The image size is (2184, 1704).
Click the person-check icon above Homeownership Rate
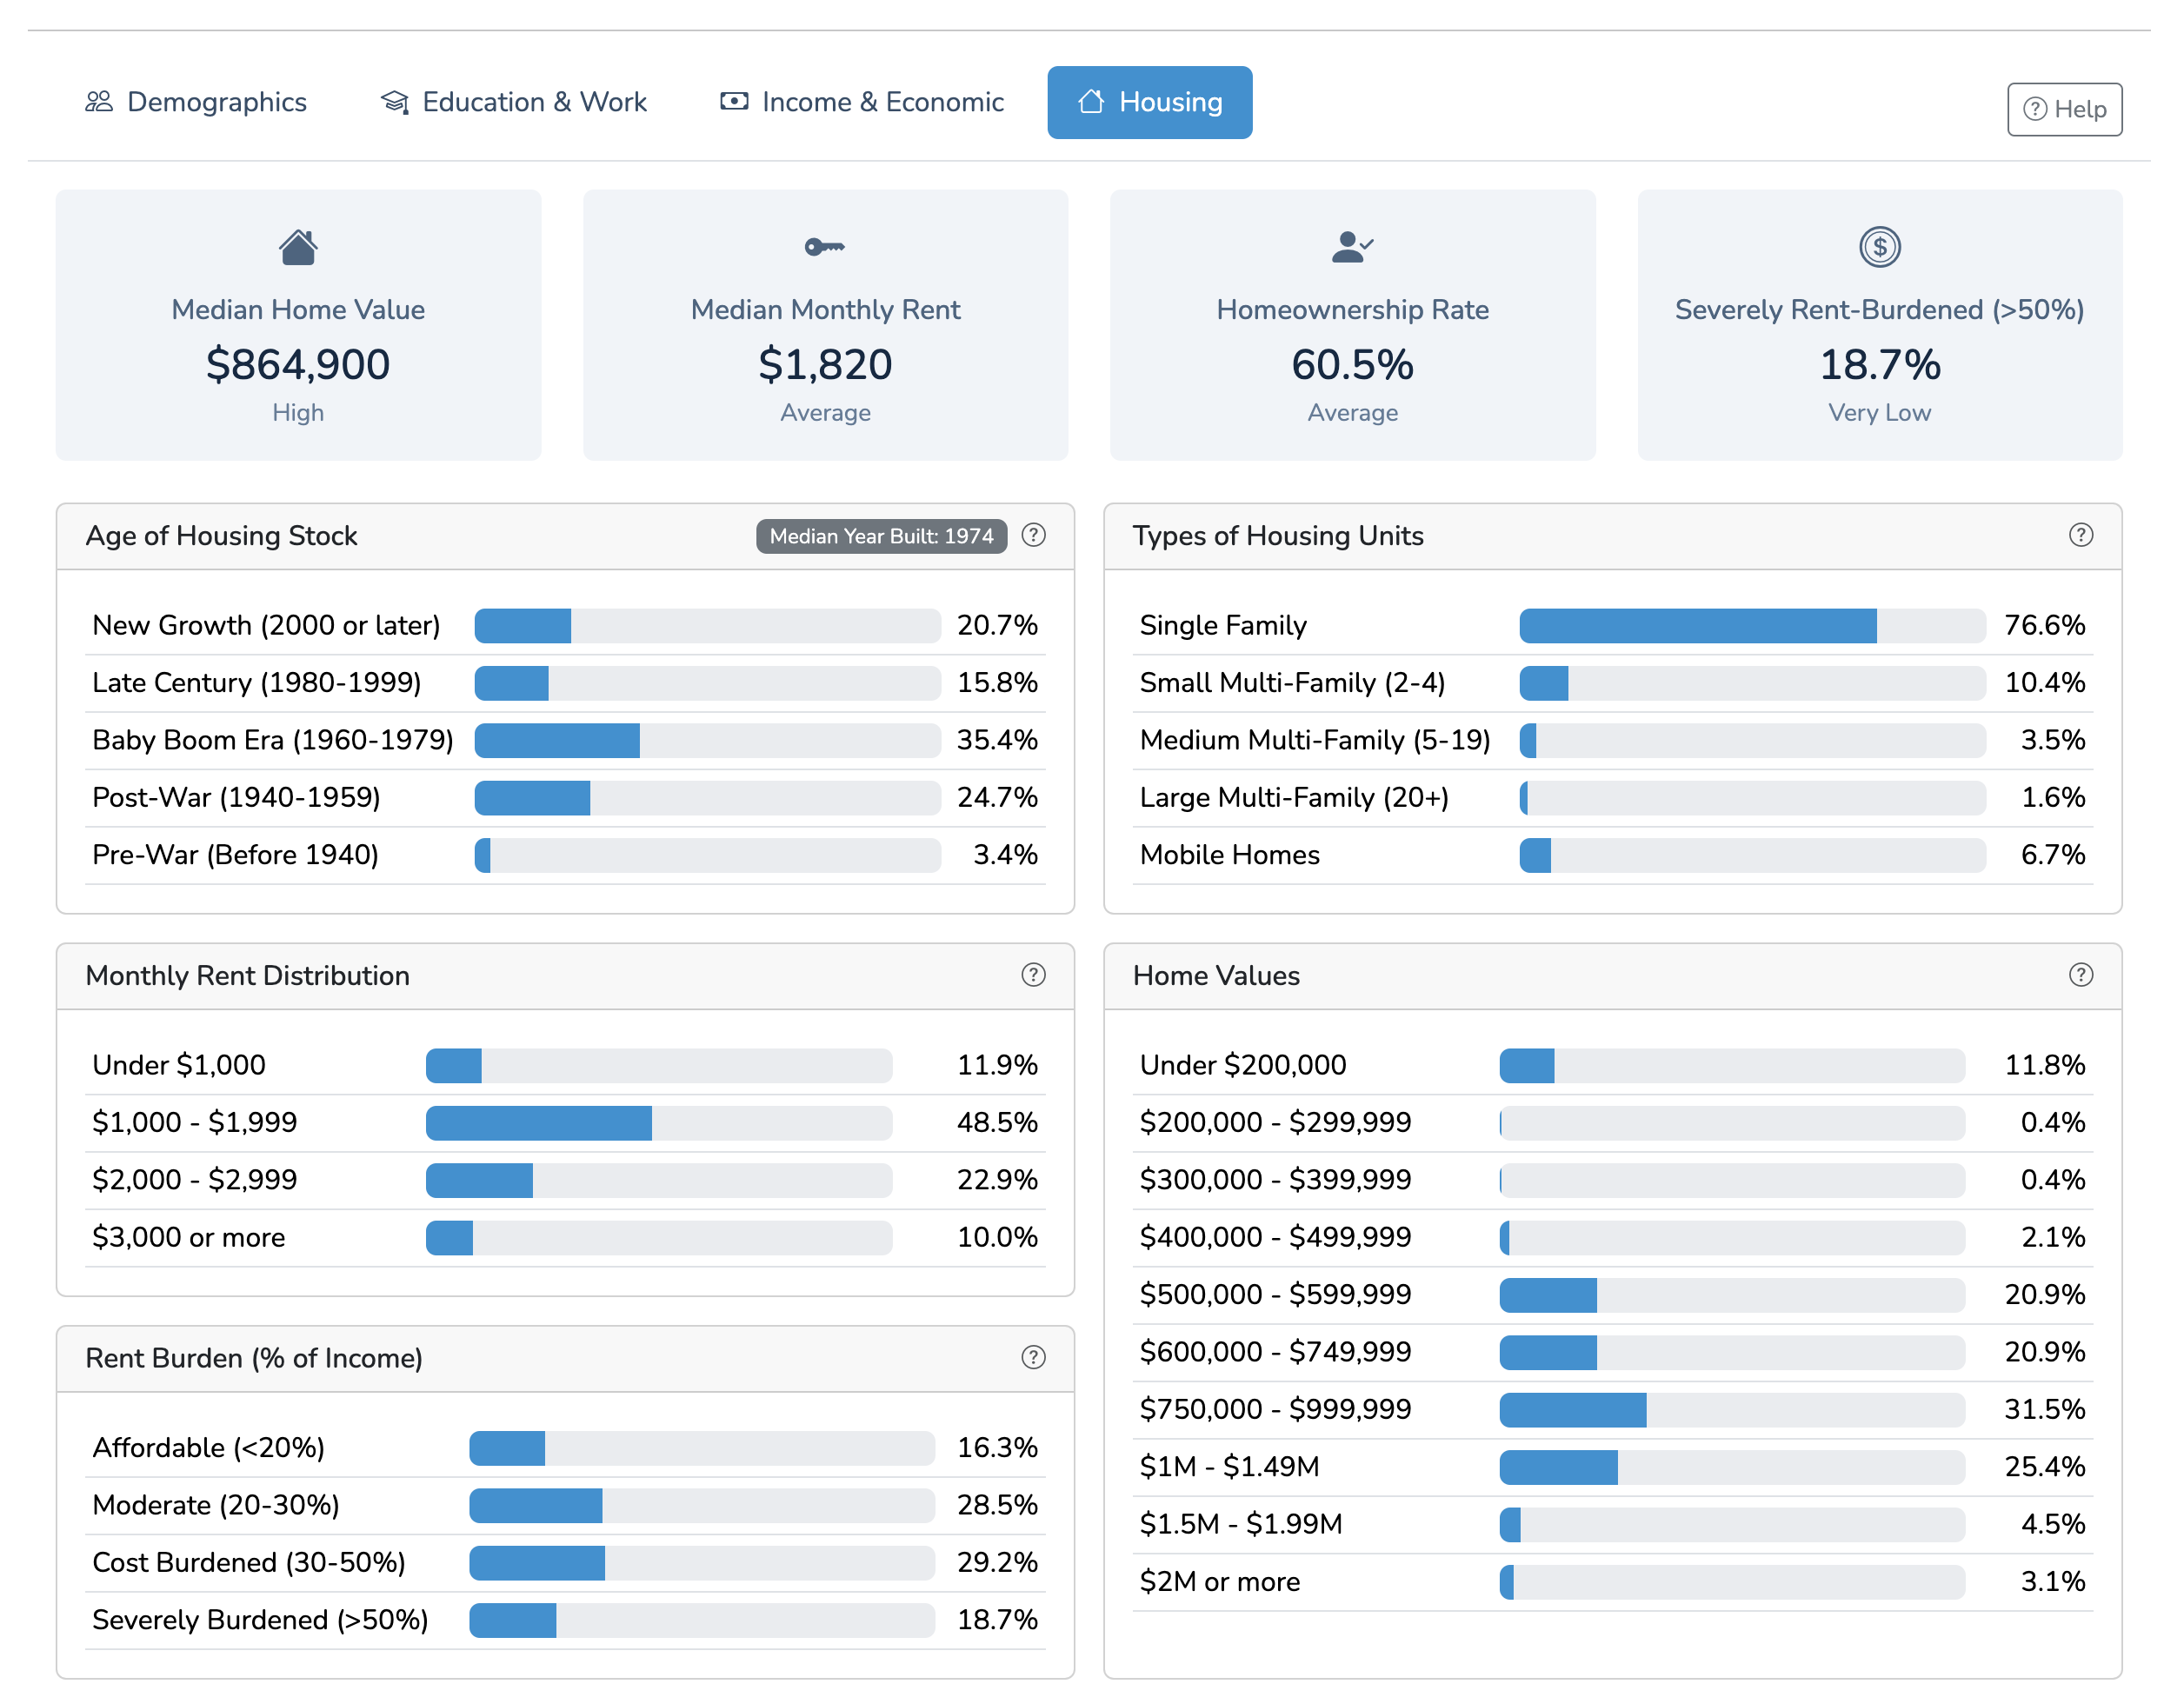[x=1352, y=247]
